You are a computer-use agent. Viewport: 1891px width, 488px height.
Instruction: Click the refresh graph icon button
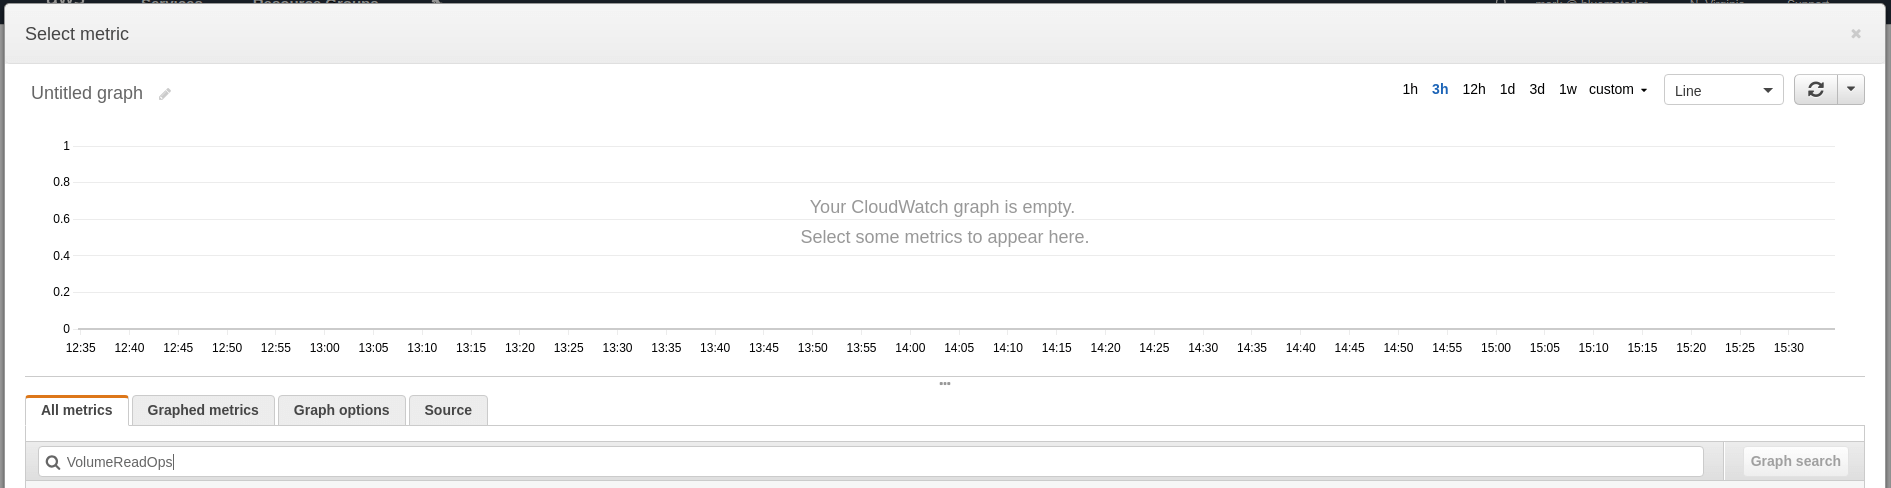coord(1815,90)
